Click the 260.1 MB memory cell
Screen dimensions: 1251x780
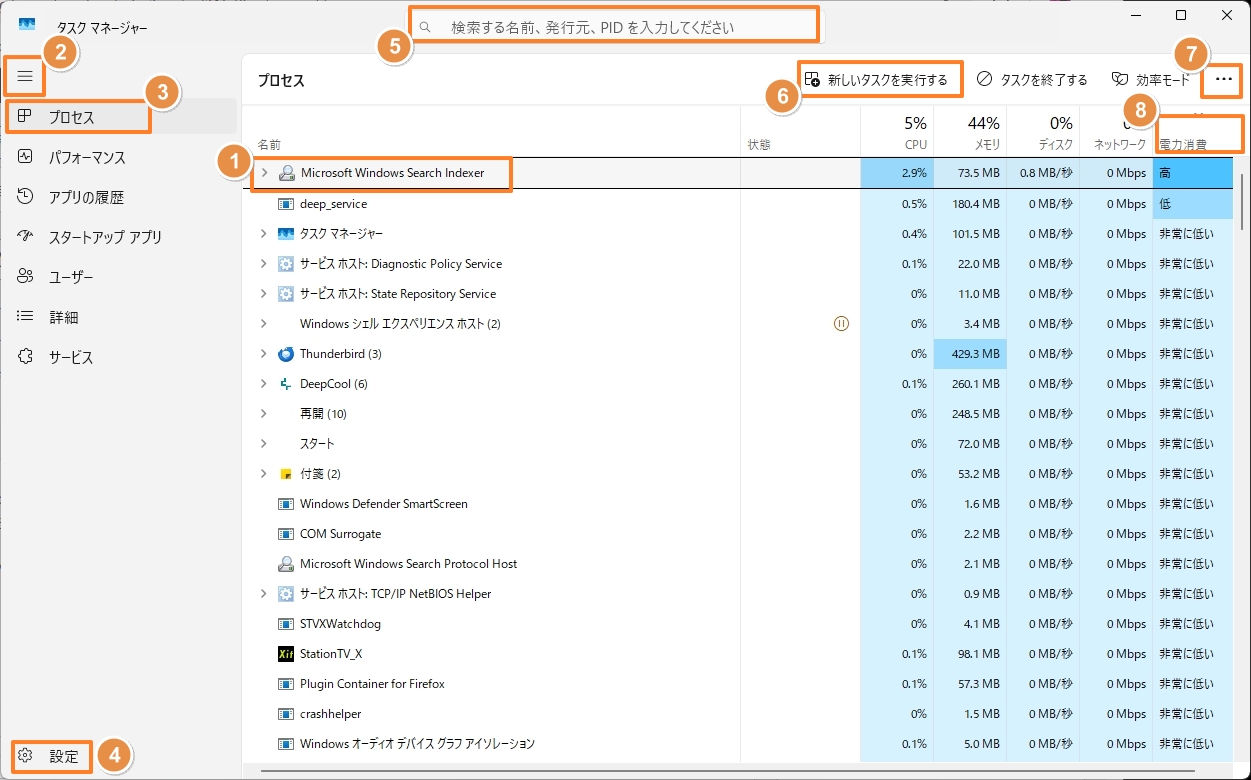pyautogui.click(x=970, y=384)
